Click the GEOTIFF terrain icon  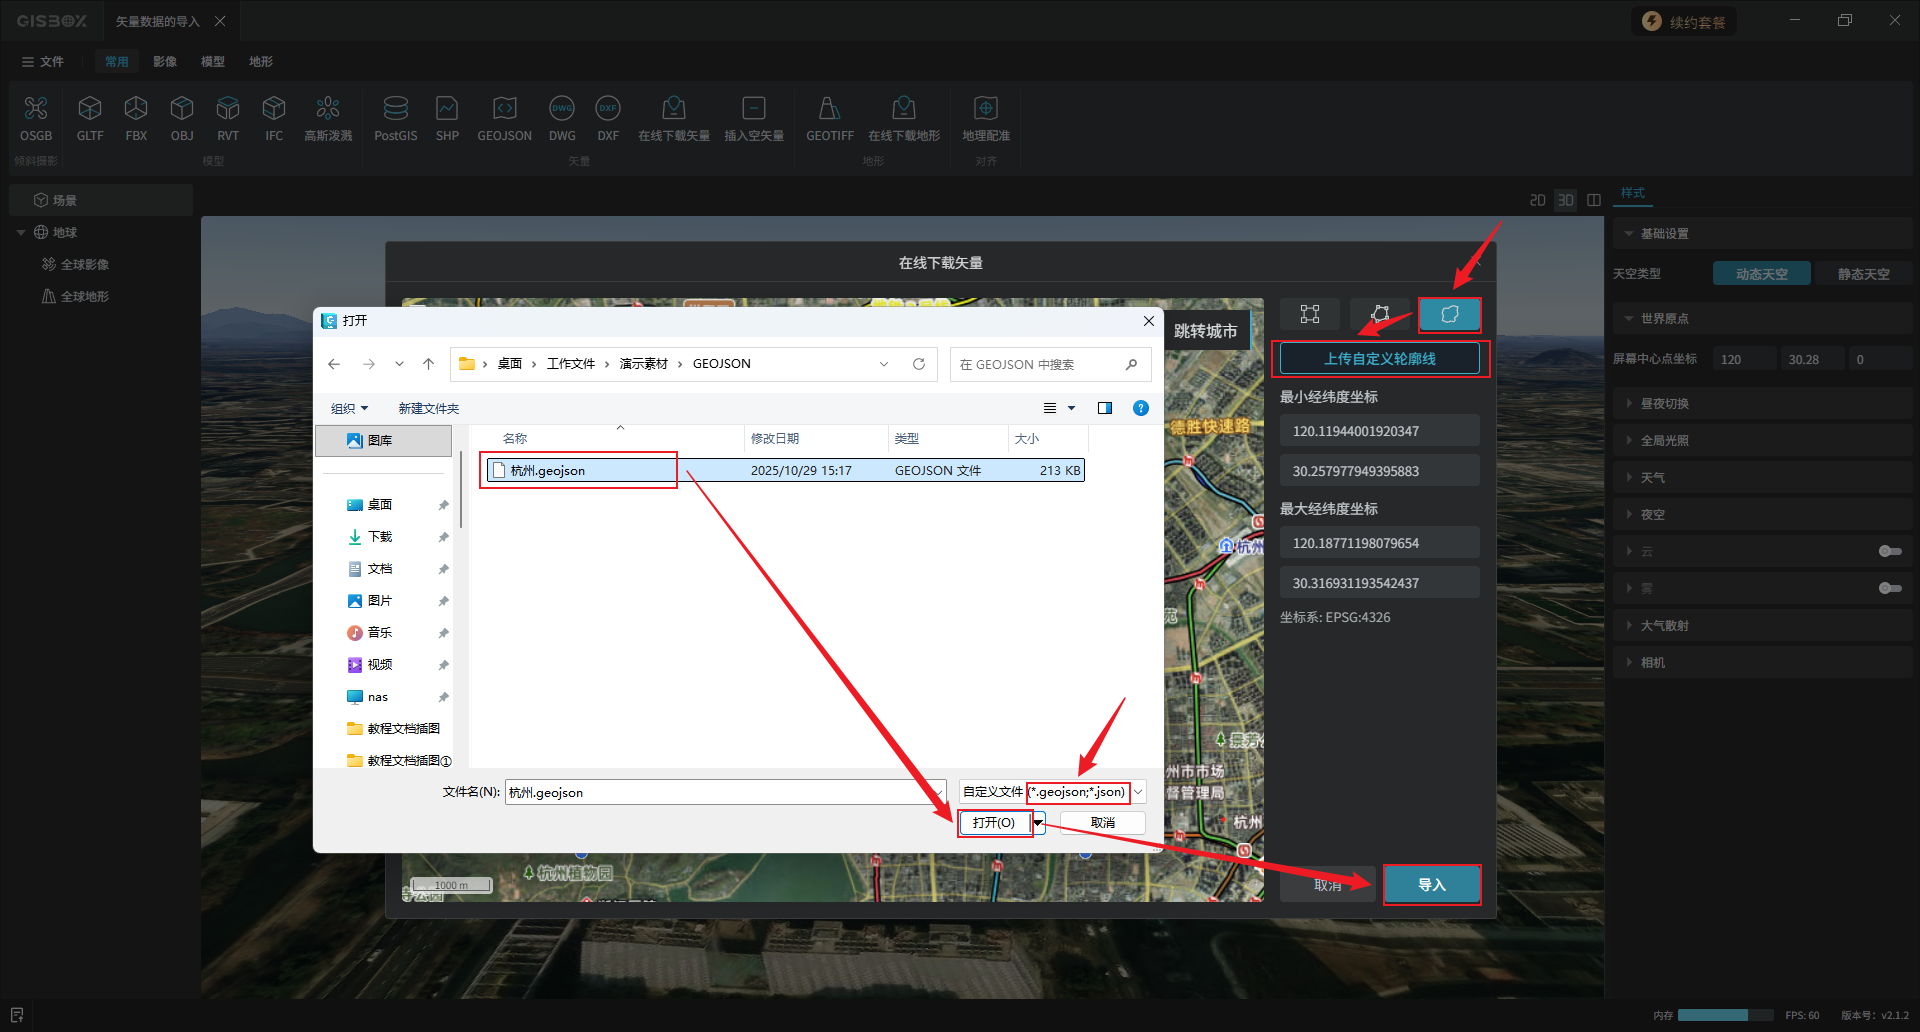pos(829,118)
